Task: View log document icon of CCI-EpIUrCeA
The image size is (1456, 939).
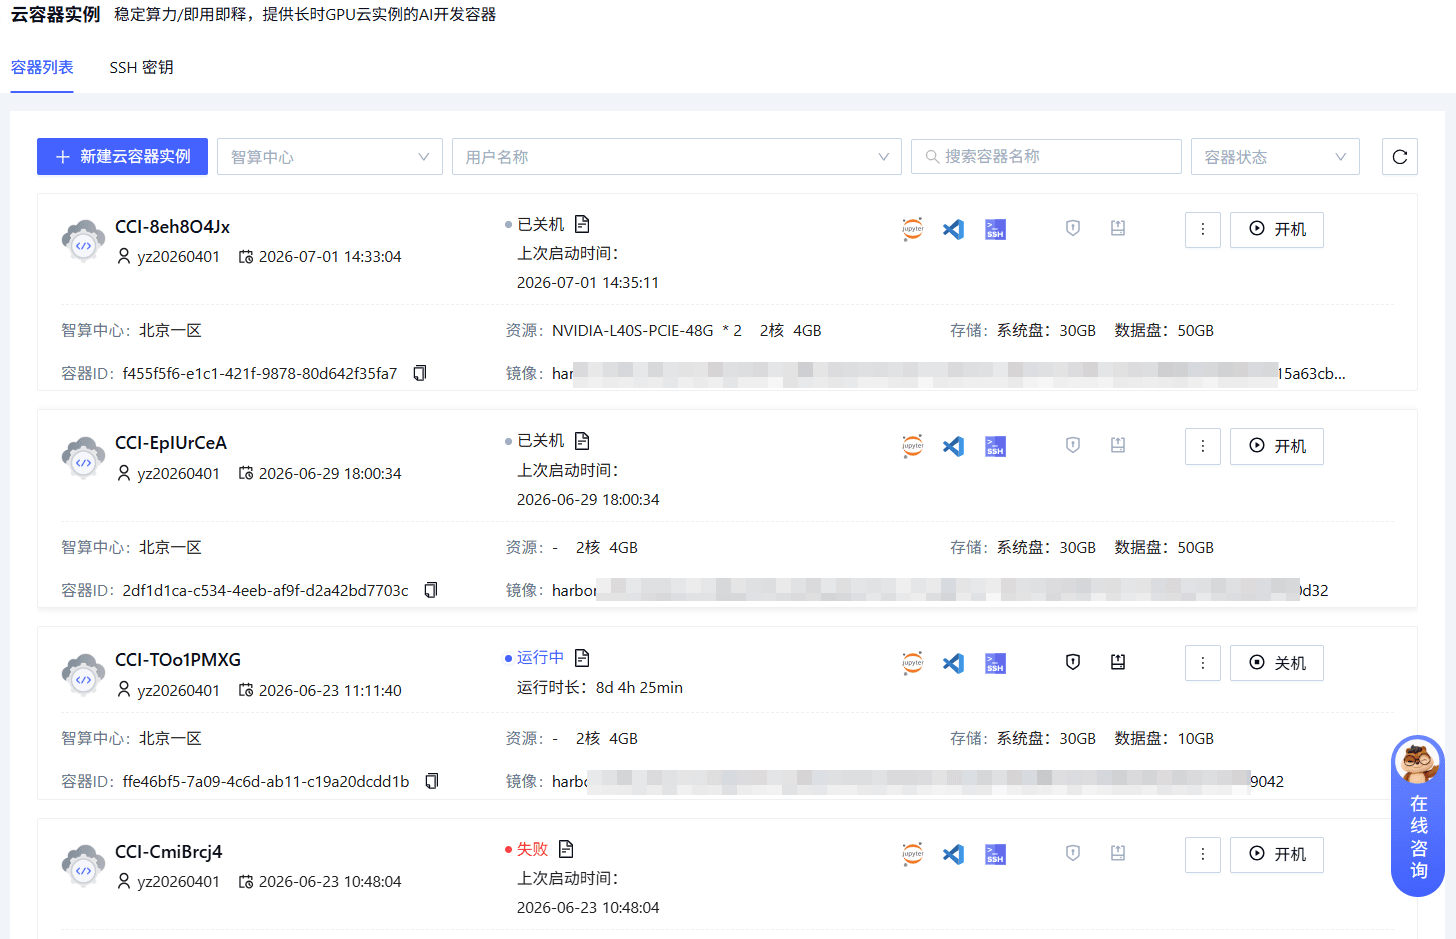Action: pos(582,441)
